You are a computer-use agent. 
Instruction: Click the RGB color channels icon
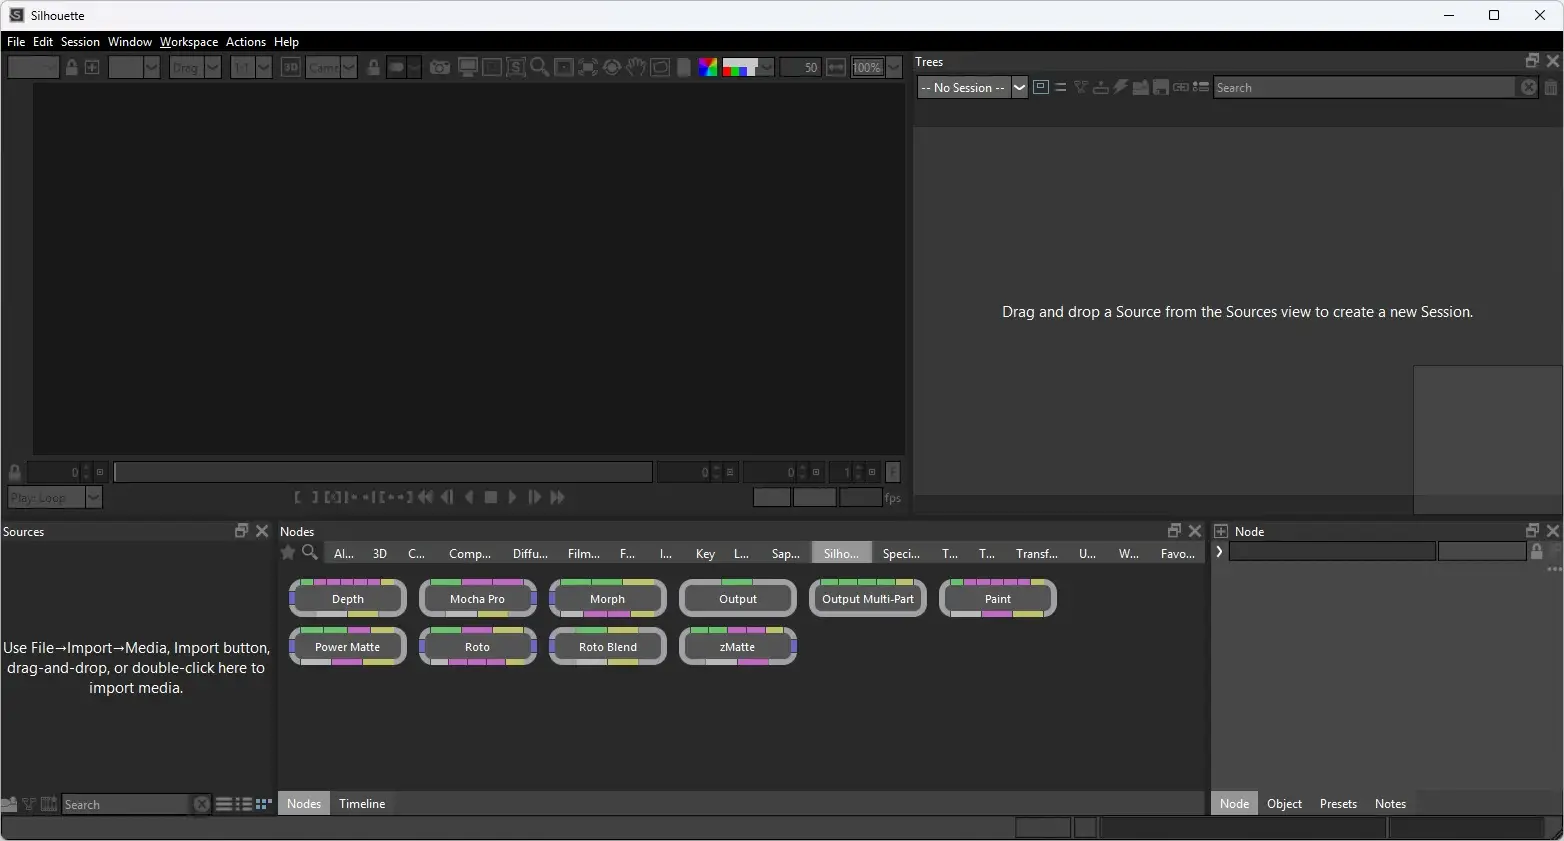pos(708,67)
